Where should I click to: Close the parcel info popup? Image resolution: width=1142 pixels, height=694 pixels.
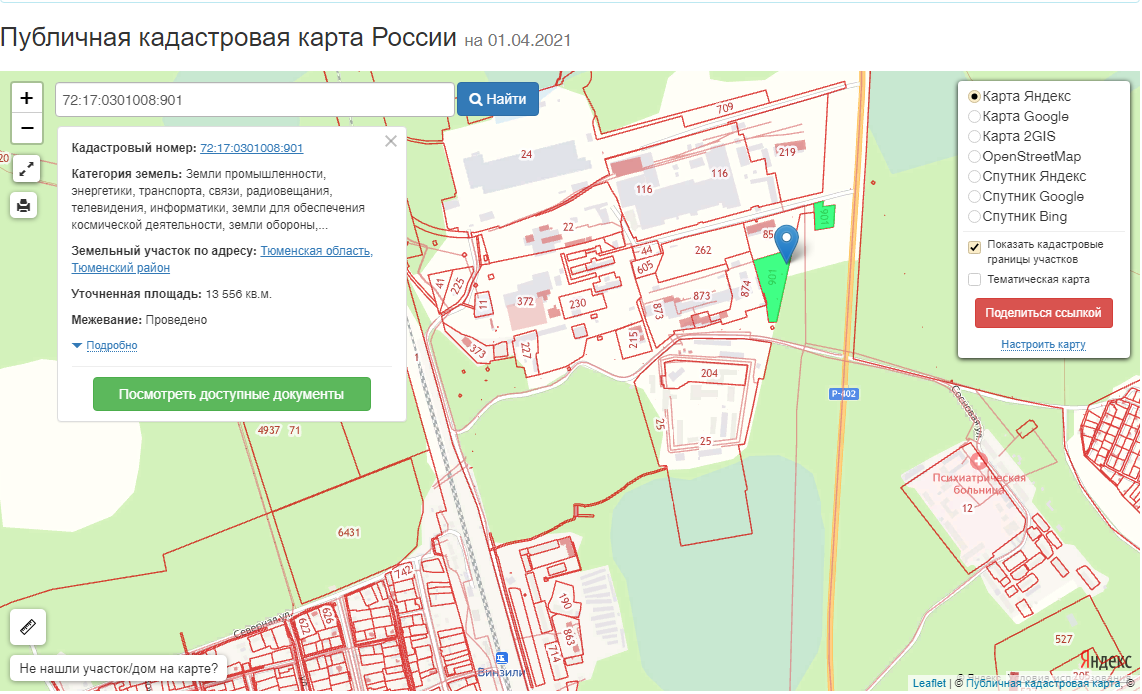point(391,141)
